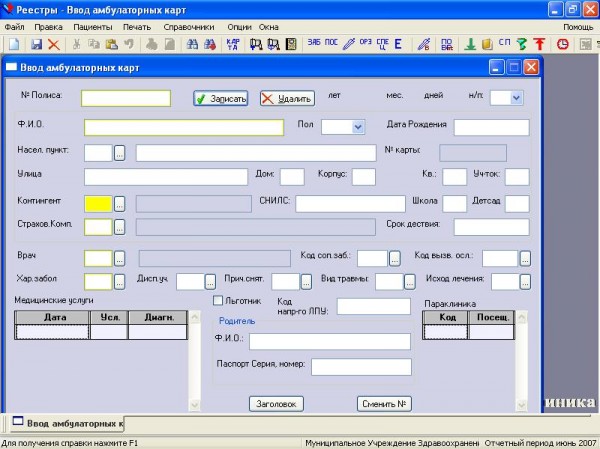Click the red clock toolbar icon
This screenshot has width=600, height=449.
pyautogui.click(x=562, y=44)
